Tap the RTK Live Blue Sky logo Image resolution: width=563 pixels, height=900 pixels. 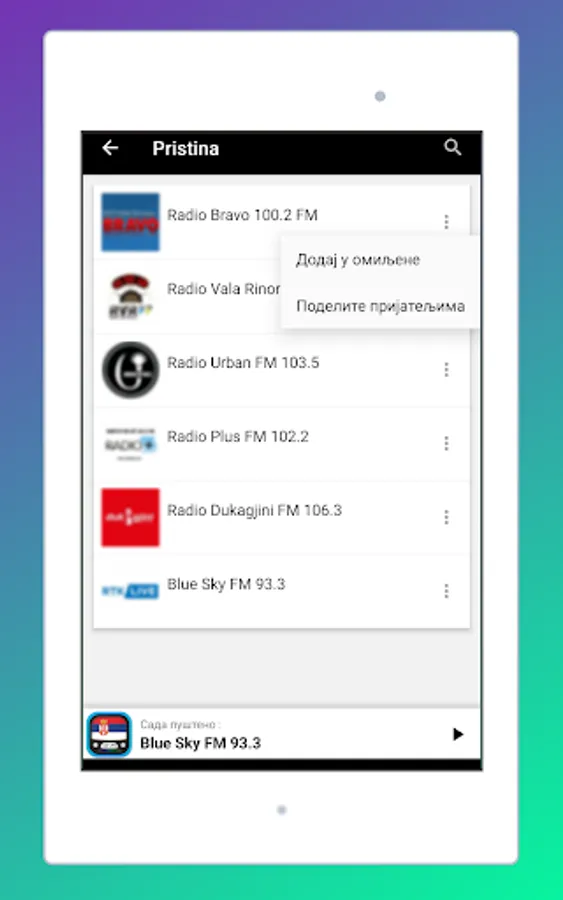click(x=130, y=591)
